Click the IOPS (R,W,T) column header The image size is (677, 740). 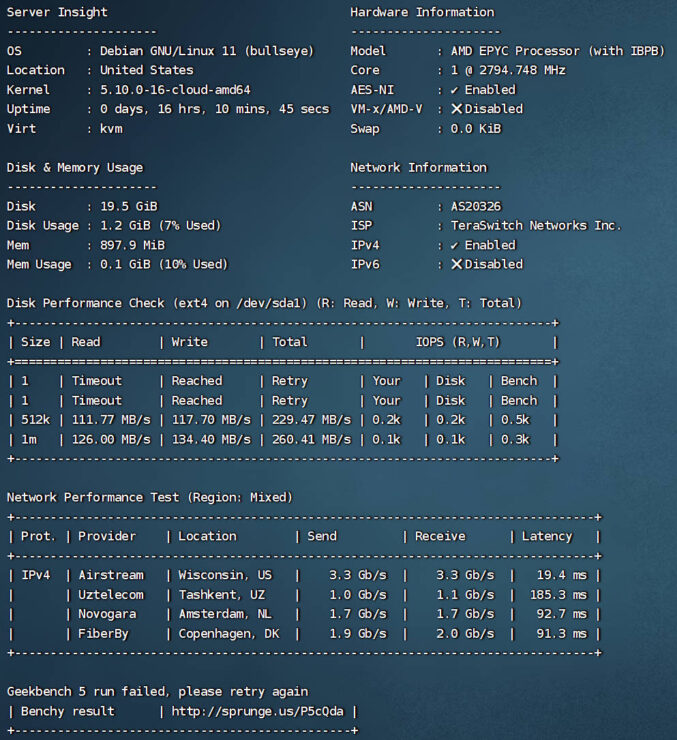(x=458, y=342)
